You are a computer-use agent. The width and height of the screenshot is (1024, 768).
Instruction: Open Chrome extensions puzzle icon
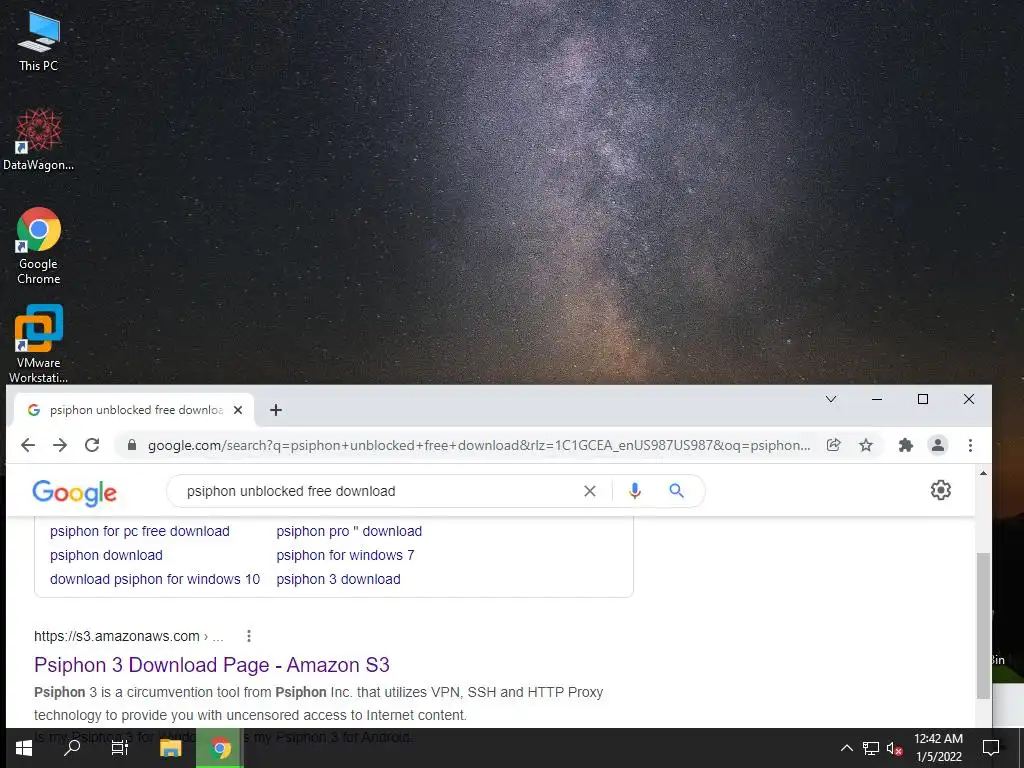click(x=906, y=445)
